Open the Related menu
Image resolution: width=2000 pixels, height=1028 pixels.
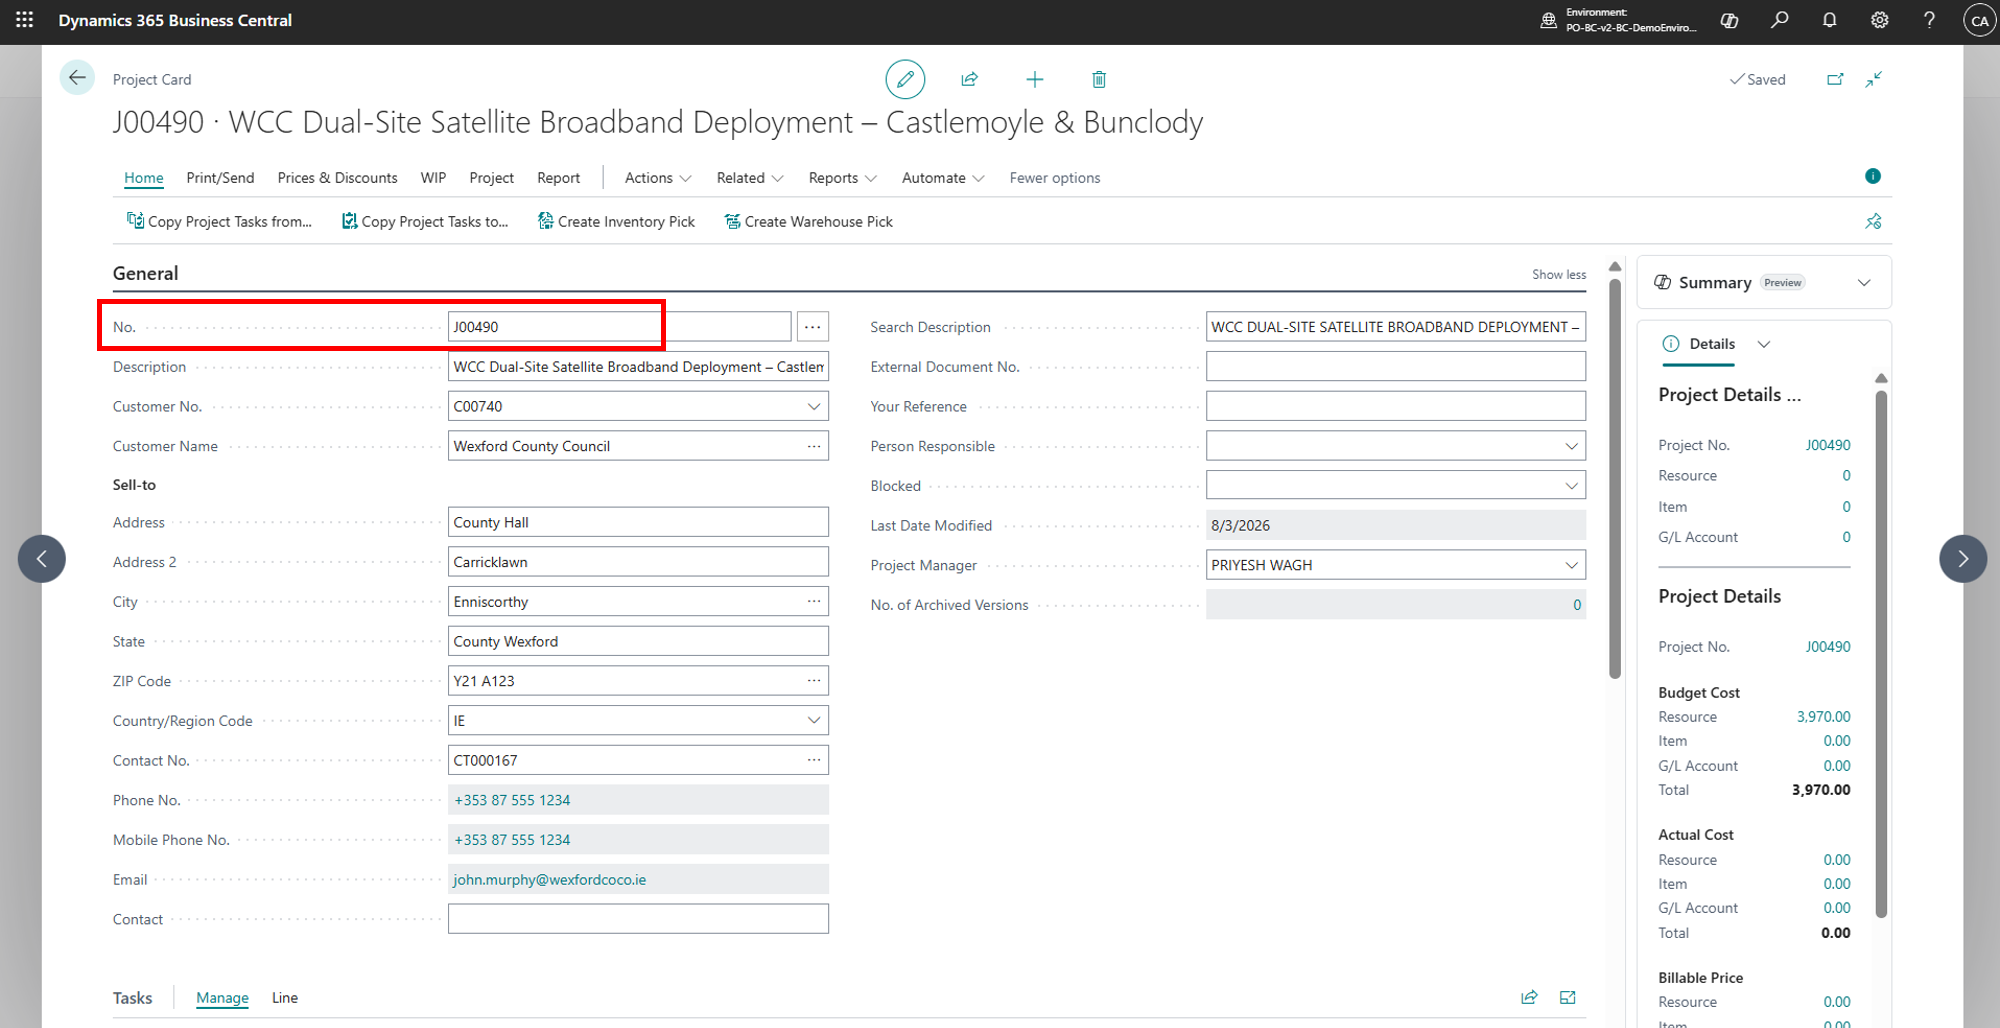coord(750,178)
